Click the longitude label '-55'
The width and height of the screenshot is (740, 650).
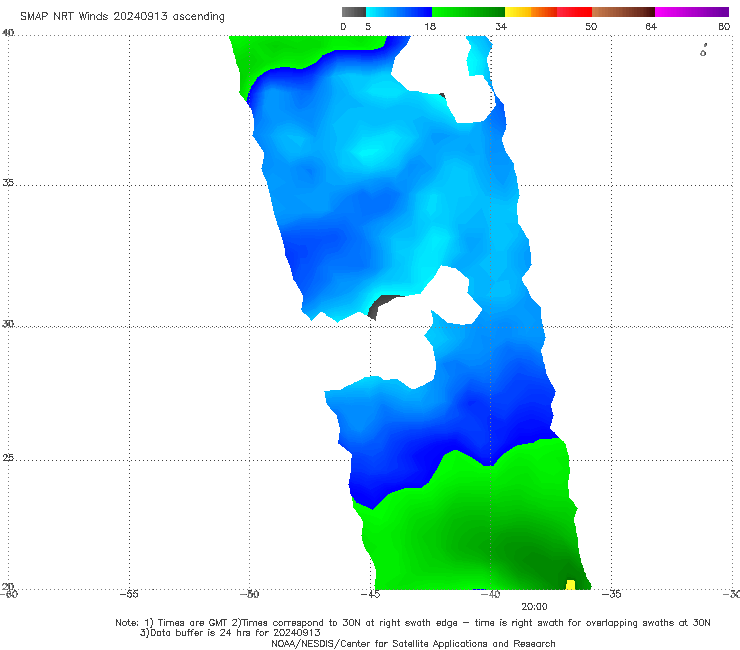129,594
